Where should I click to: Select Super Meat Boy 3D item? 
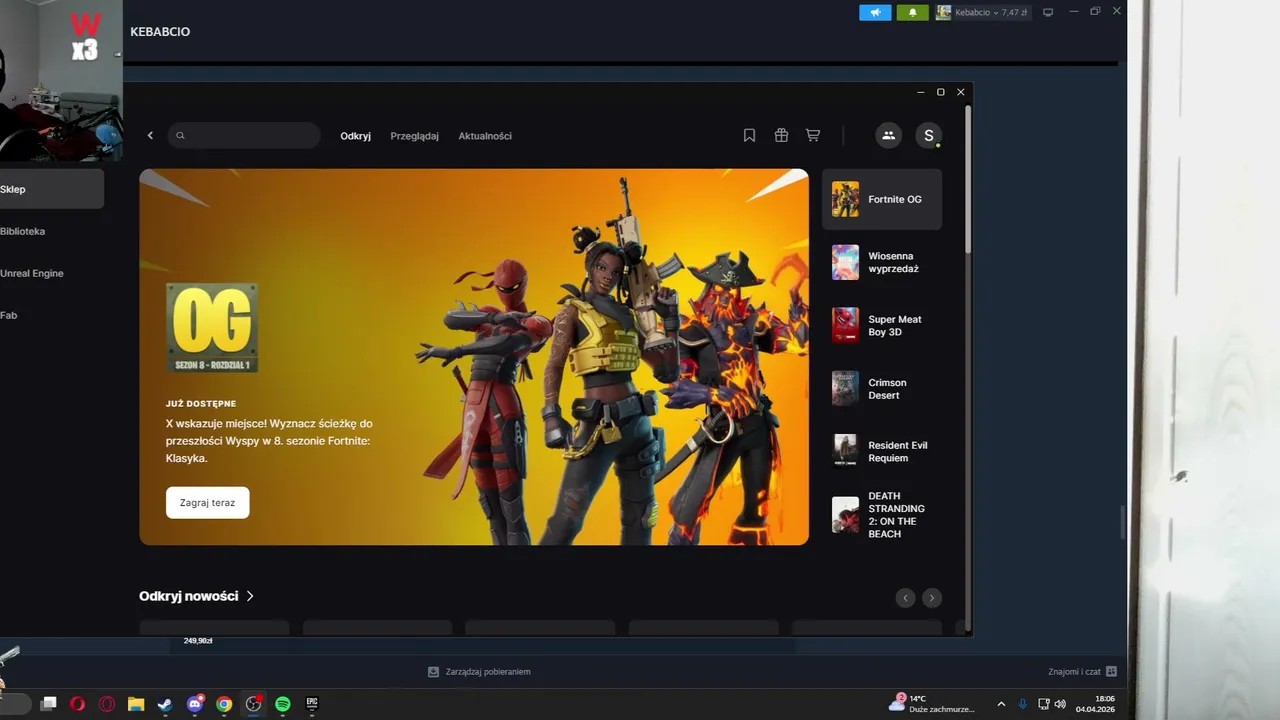tap(882, 325)
